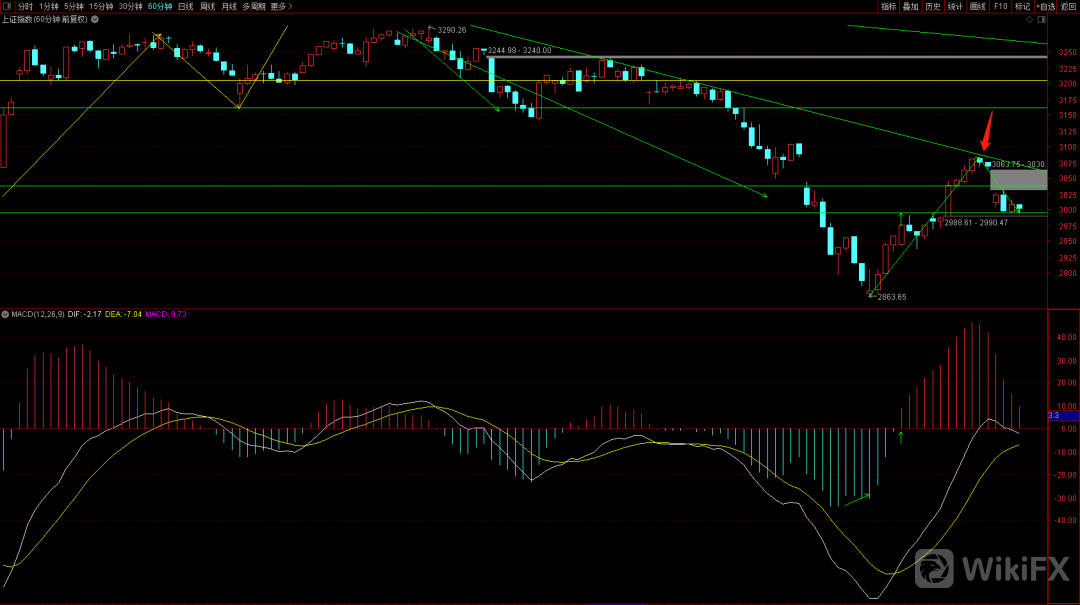The image size is (1080, 605).
Task: Open the 画线 drawing tools
Action: click(x=978, y=6)
